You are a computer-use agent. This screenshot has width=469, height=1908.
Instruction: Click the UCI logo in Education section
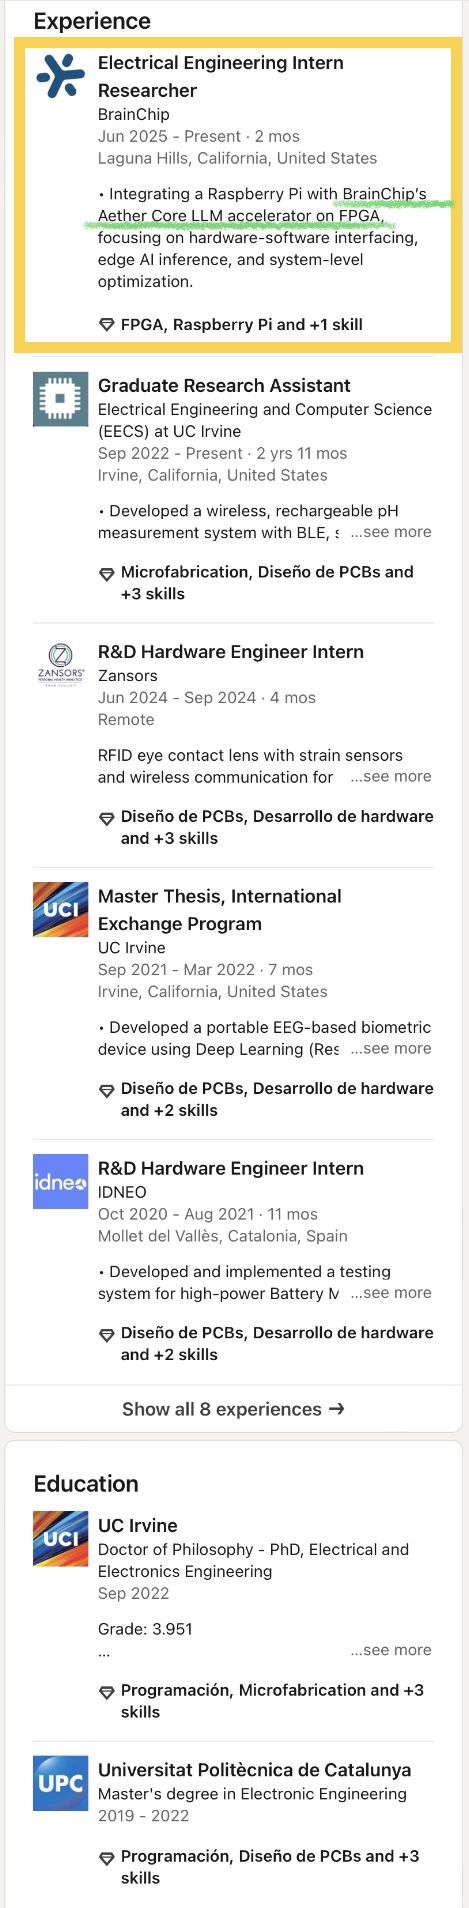60,1539
